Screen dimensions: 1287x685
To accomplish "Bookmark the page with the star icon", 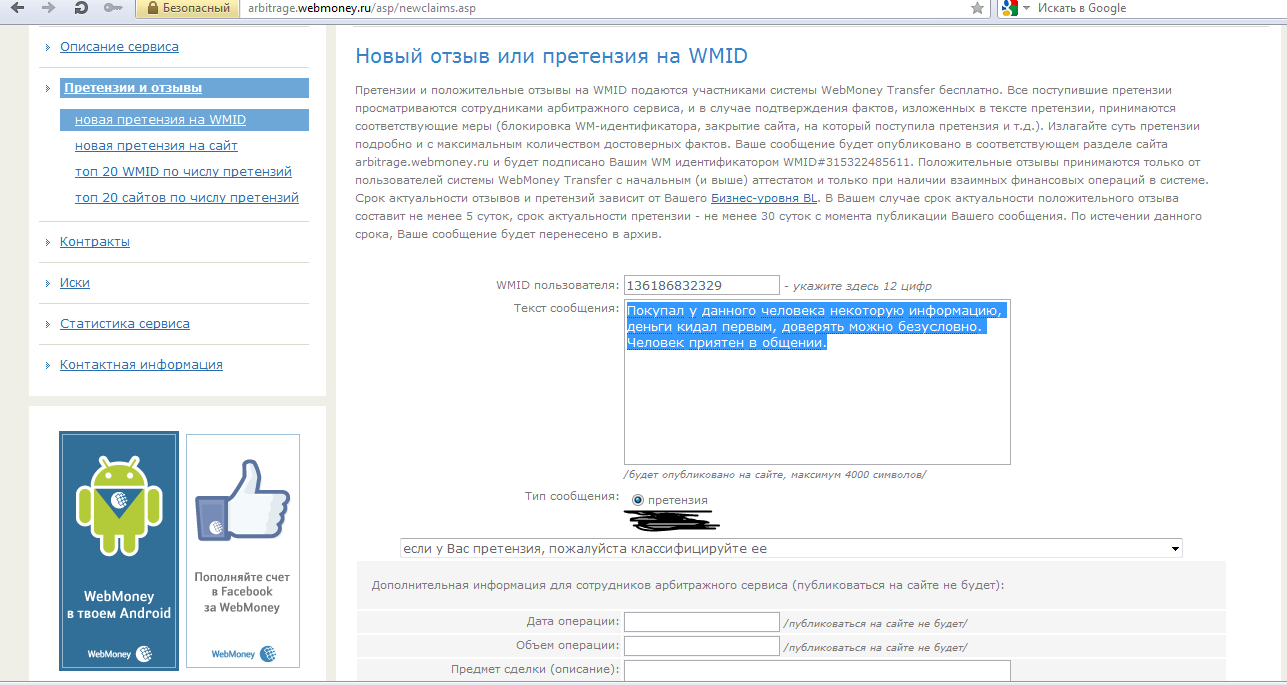I will click(x=977, y=8).
